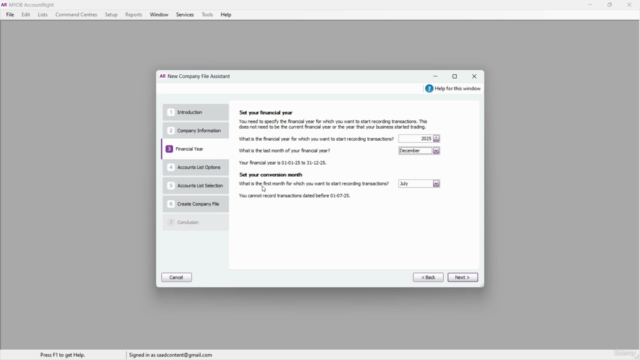Go to step 4 Accounts List Options
This screenshot has width=640, height=360.
point(196,167)
